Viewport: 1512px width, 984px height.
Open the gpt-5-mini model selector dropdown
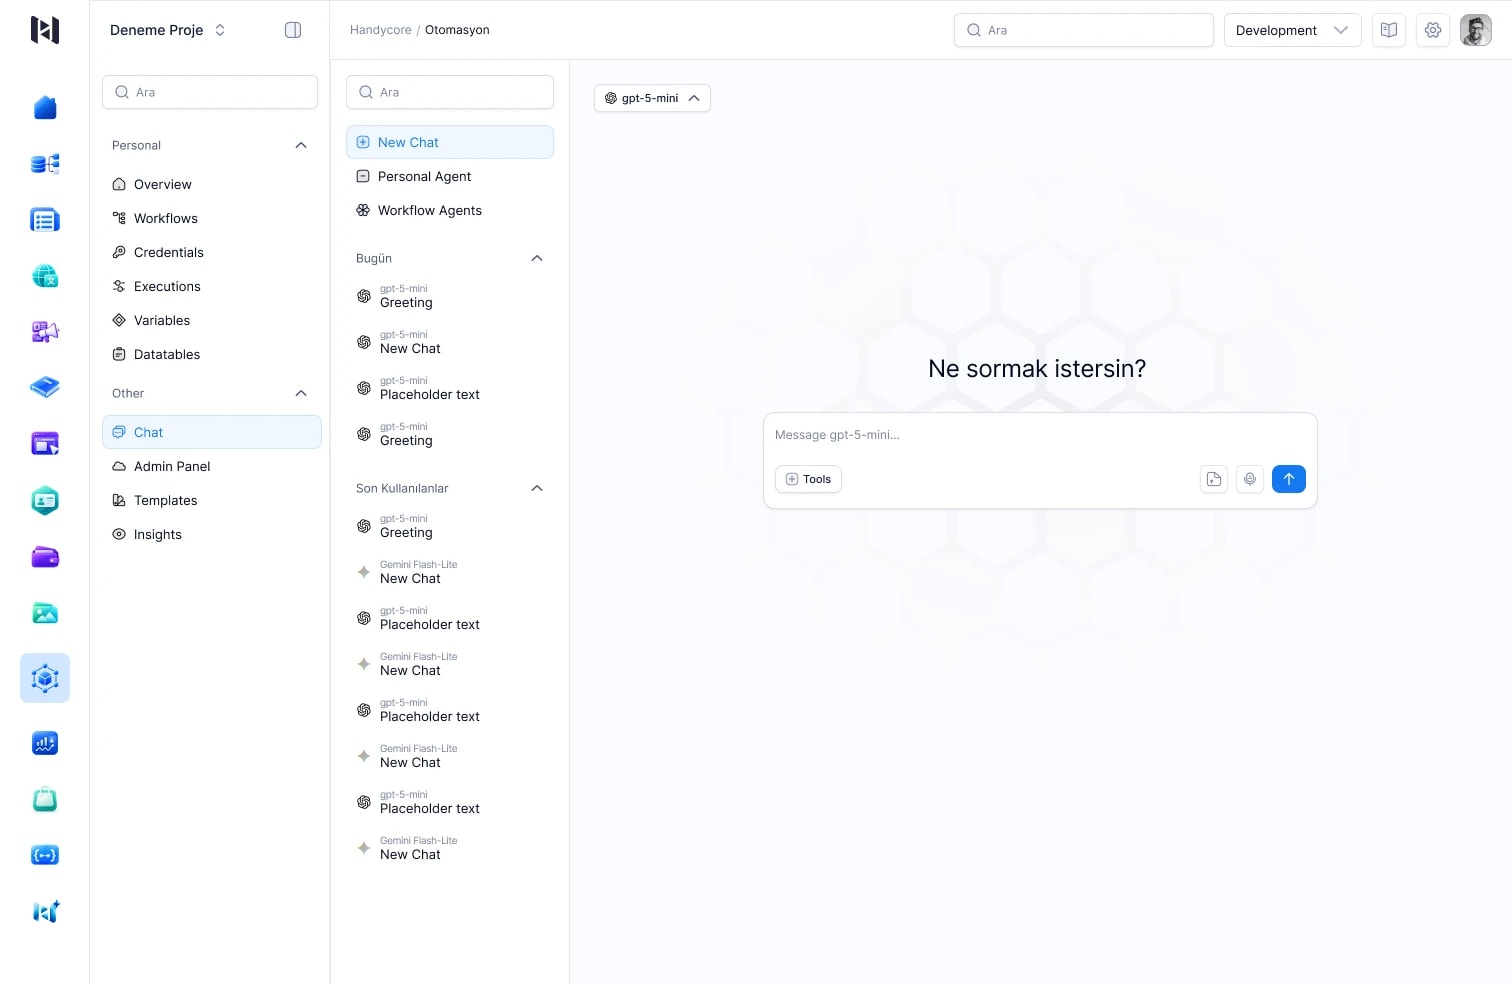652,98
